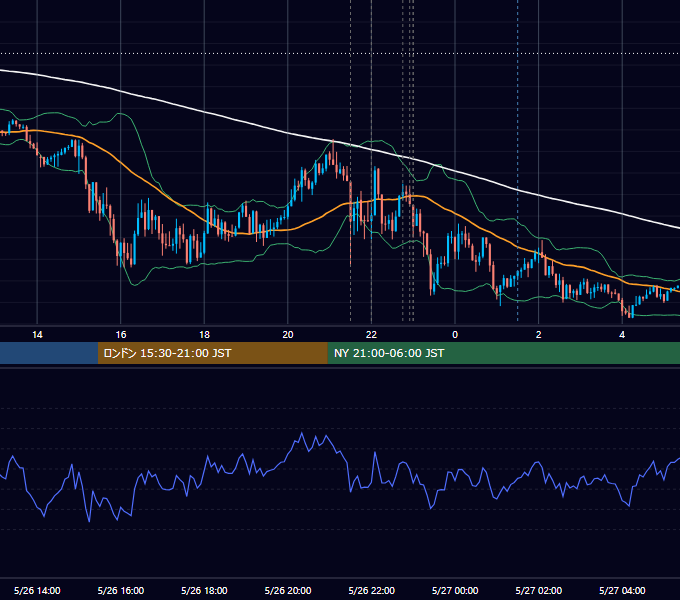Click the hour label 14 on time axis

click(x=37, y=335)
